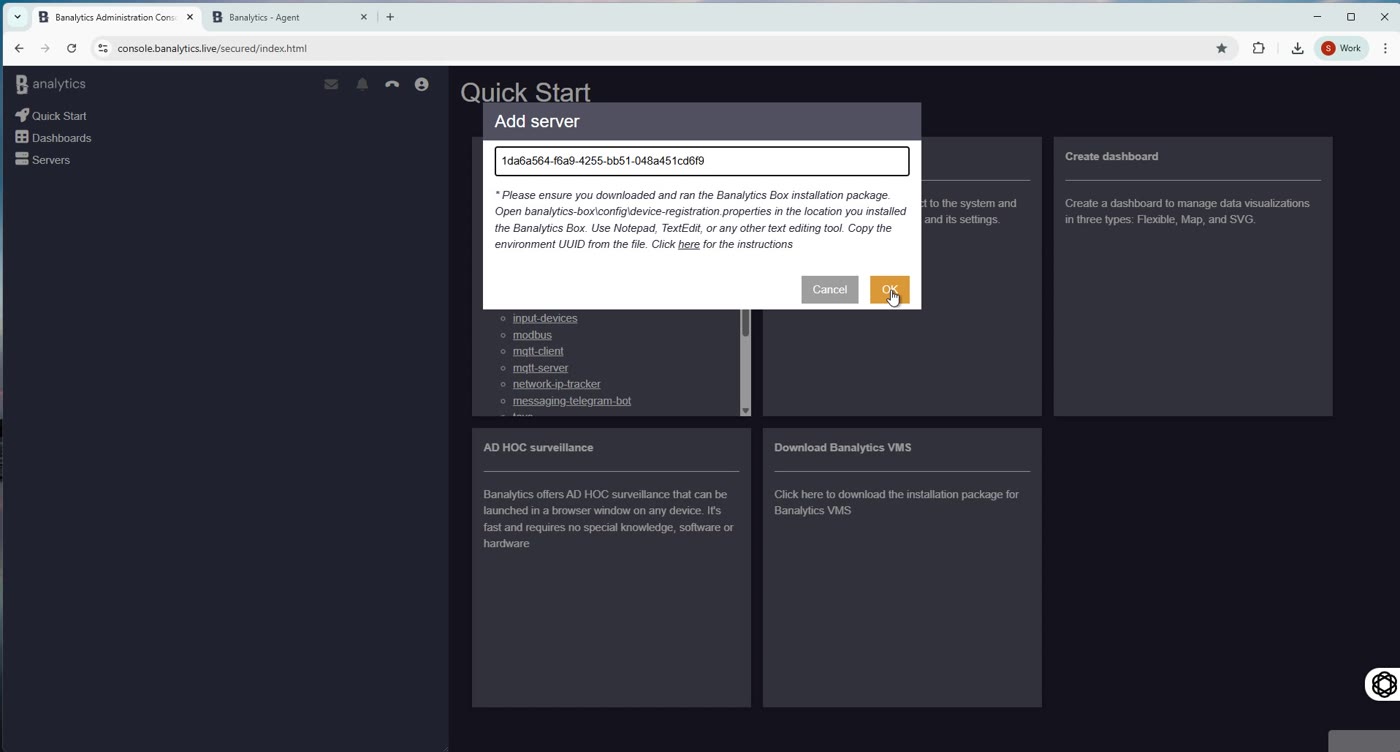
Task: Click the module list scrollbar thumb
Action: tap(745, 323)
